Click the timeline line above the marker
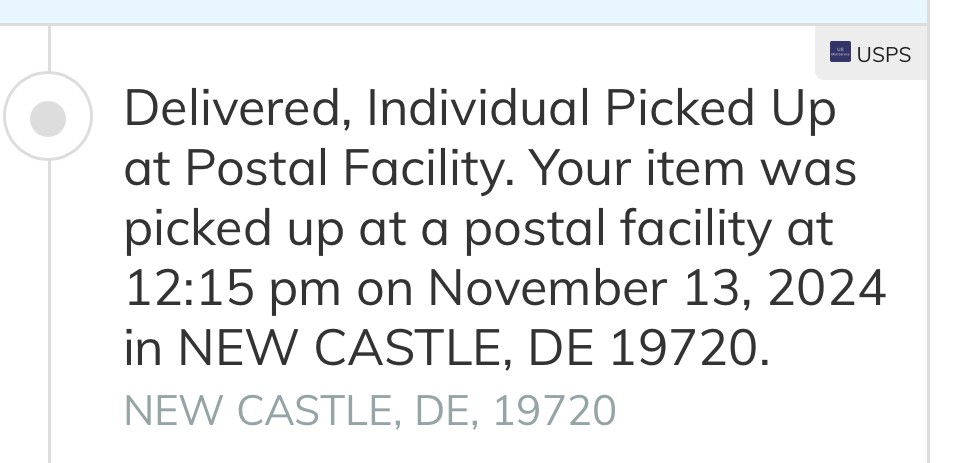This screenshot has width=975, height=463. [x=50, y=48]
